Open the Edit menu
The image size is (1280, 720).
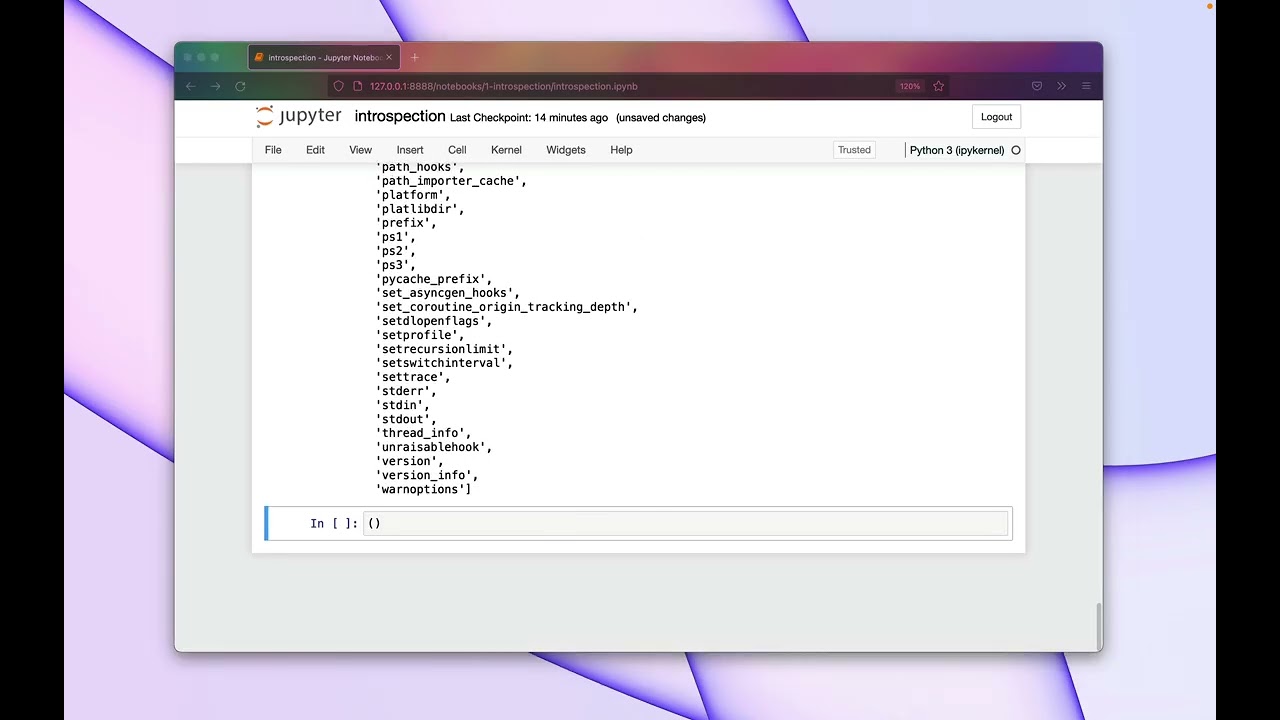click(x=315, y=150)
